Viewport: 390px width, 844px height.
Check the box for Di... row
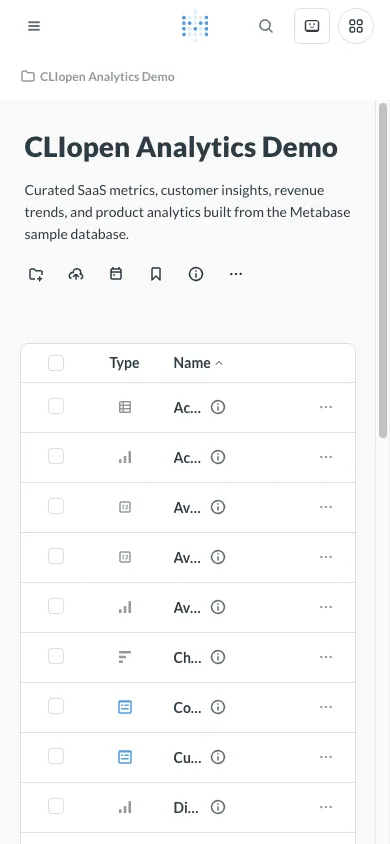point(56,806)
